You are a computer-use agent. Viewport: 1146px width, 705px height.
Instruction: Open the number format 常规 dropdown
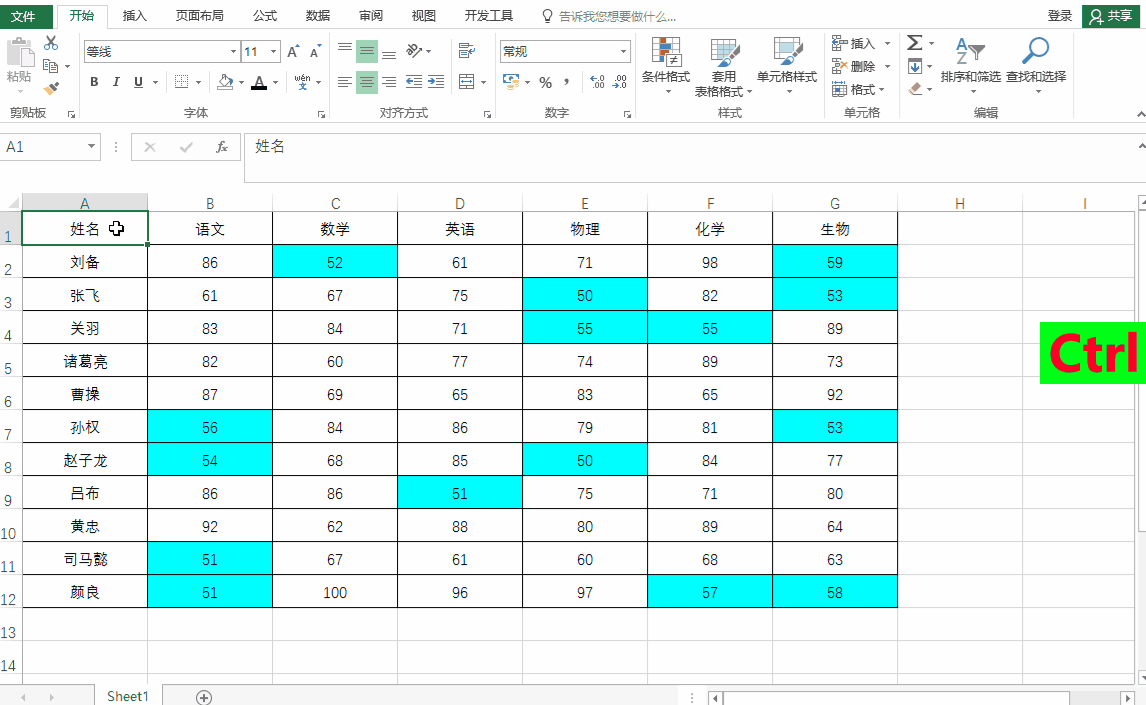point(623,51)
